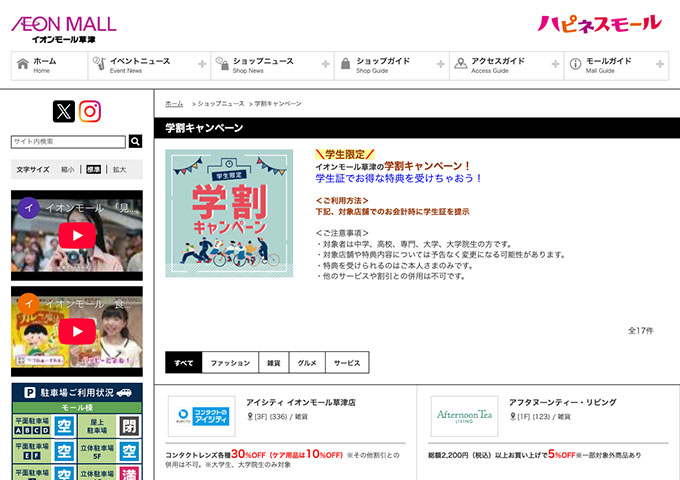The height and width of the screenshot is (480, 680).
Task: Set text size to 標準
Action: pyautogui.click(x=93, y=170)
